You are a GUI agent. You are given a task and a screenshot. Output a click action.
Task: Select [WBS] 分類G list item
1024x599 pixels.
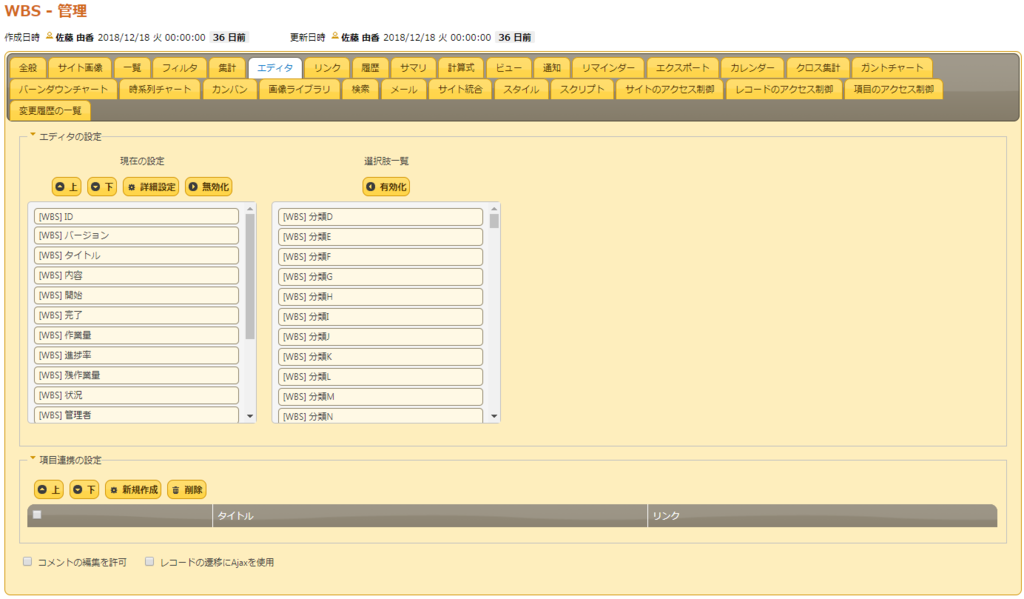coord(381,276)
